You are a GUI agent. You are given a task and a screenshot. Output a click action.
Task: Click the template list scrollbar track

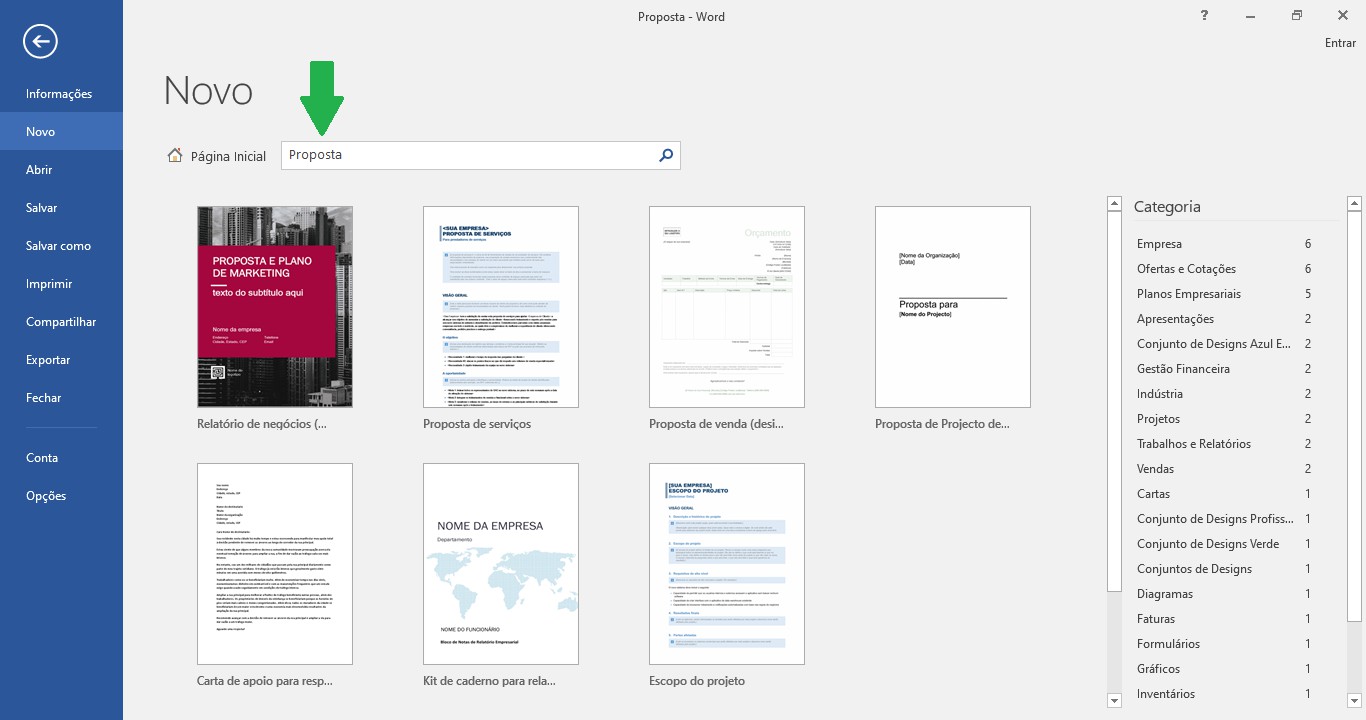pyautogui.click(x=1115, y=642)
